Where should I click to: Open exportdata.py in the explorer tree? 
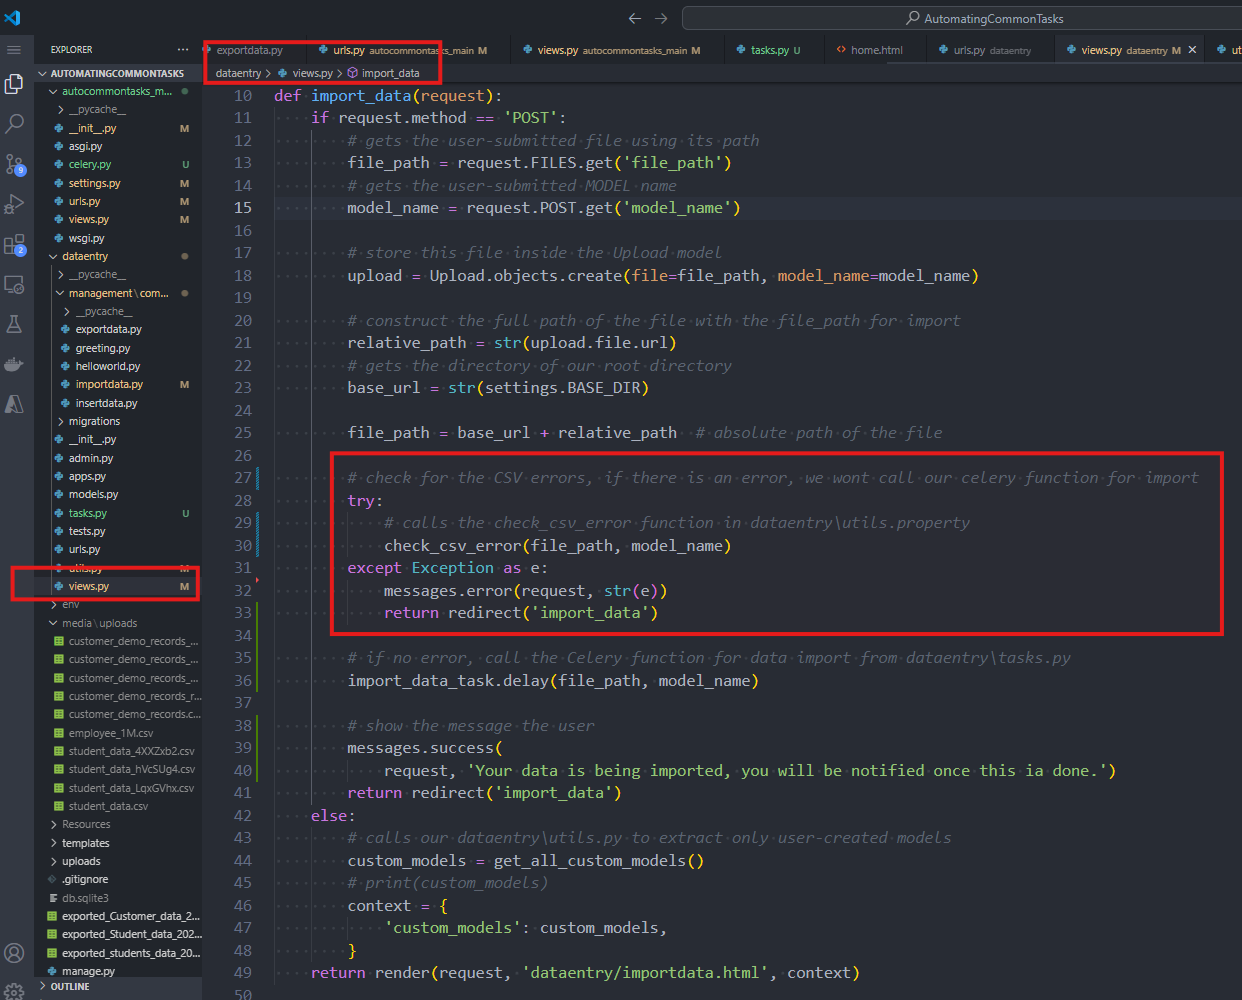coord(117,329)
